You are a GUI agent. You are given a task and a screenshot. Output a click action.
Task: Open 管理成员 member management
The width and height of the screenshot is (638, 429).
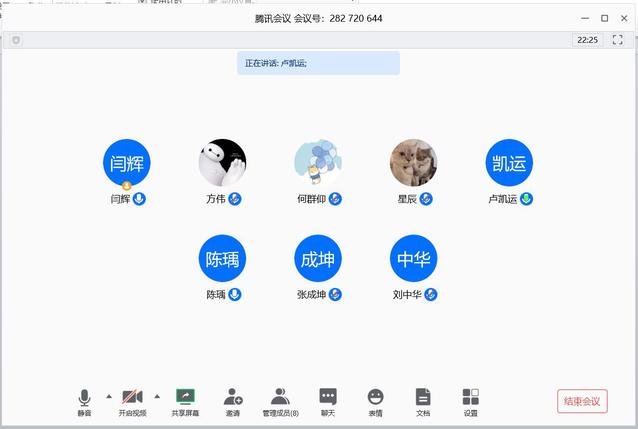(280, 398)
